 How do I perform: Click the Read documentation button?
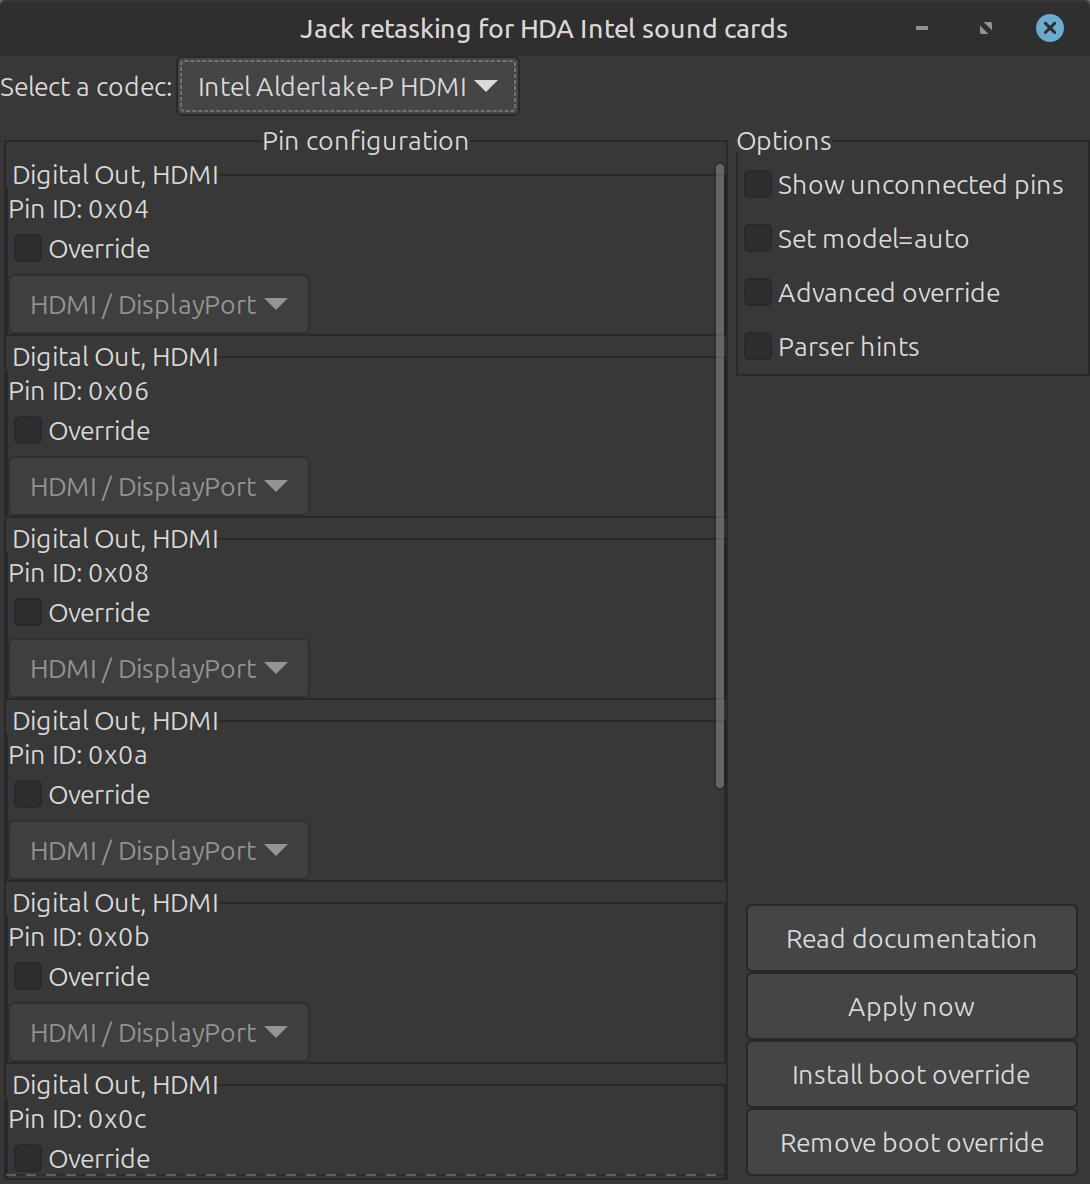[x=911, y=939]
